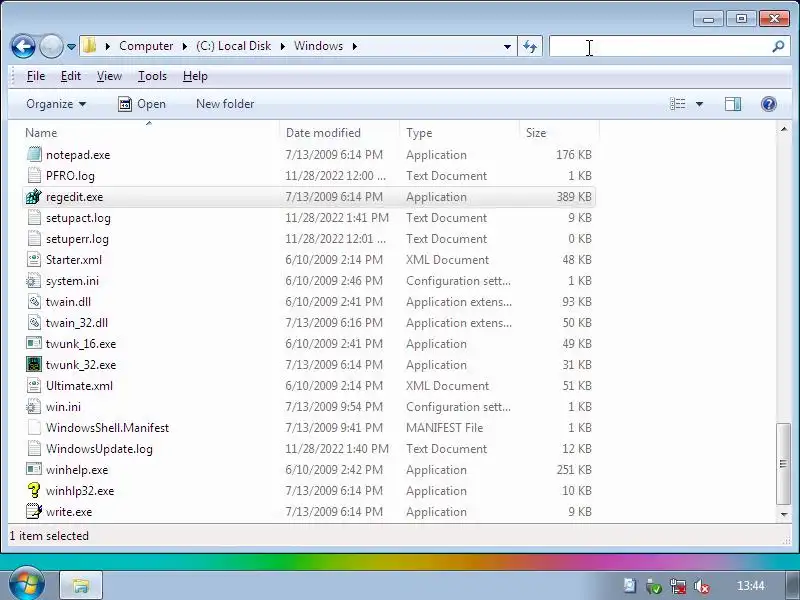Click the Open toolbar button

coord(142,104)
